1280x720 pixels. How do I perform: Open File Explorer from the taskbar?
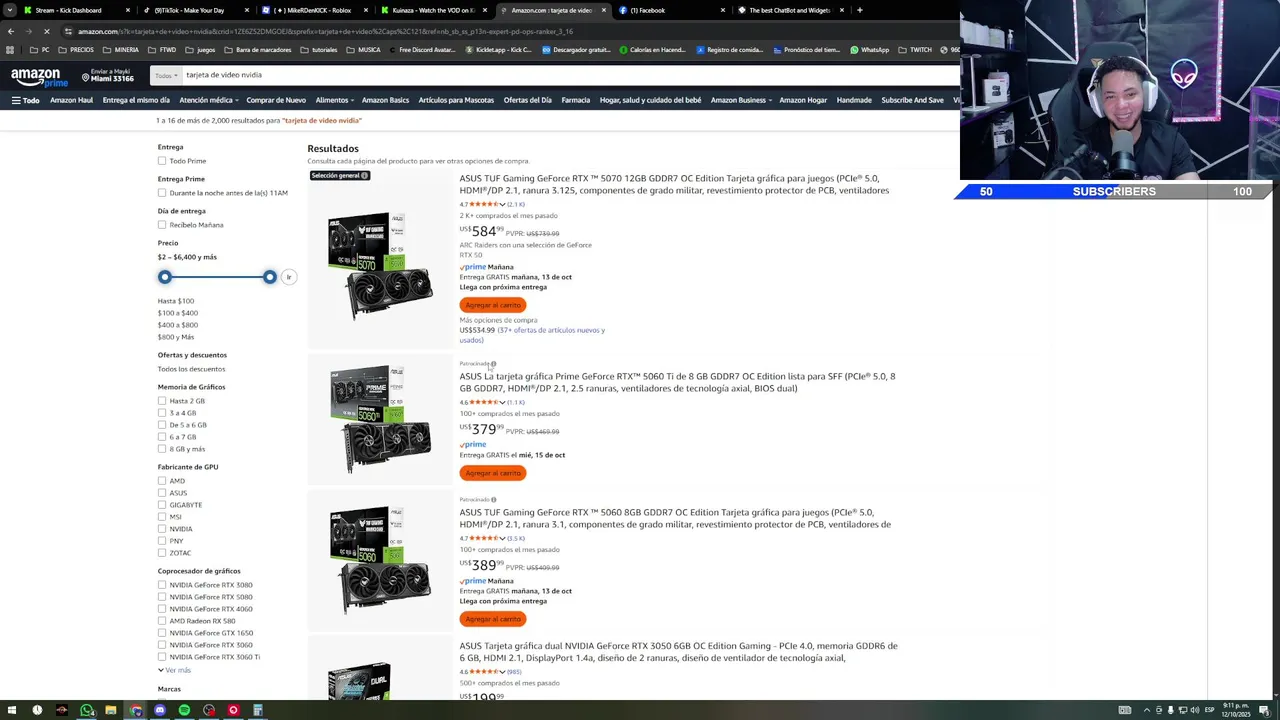pyautogui.click(x=111, y=710)
